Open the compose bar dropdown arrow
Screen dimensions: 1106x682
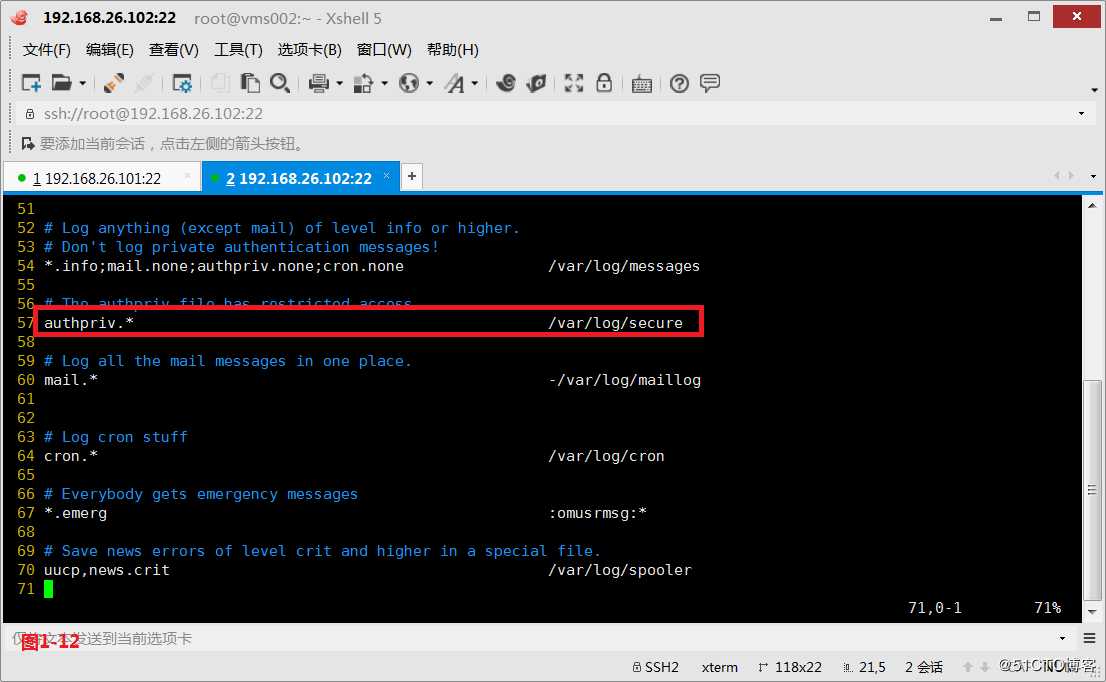pyautogui.click(x=1062, y=638)
